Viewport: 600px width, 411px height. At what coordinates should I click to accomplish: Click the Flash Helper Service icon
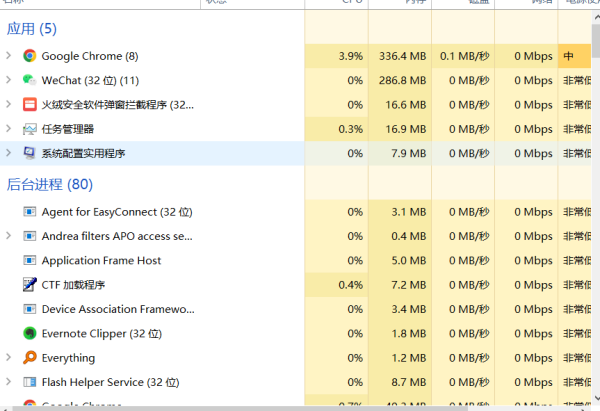pos(29,382)
